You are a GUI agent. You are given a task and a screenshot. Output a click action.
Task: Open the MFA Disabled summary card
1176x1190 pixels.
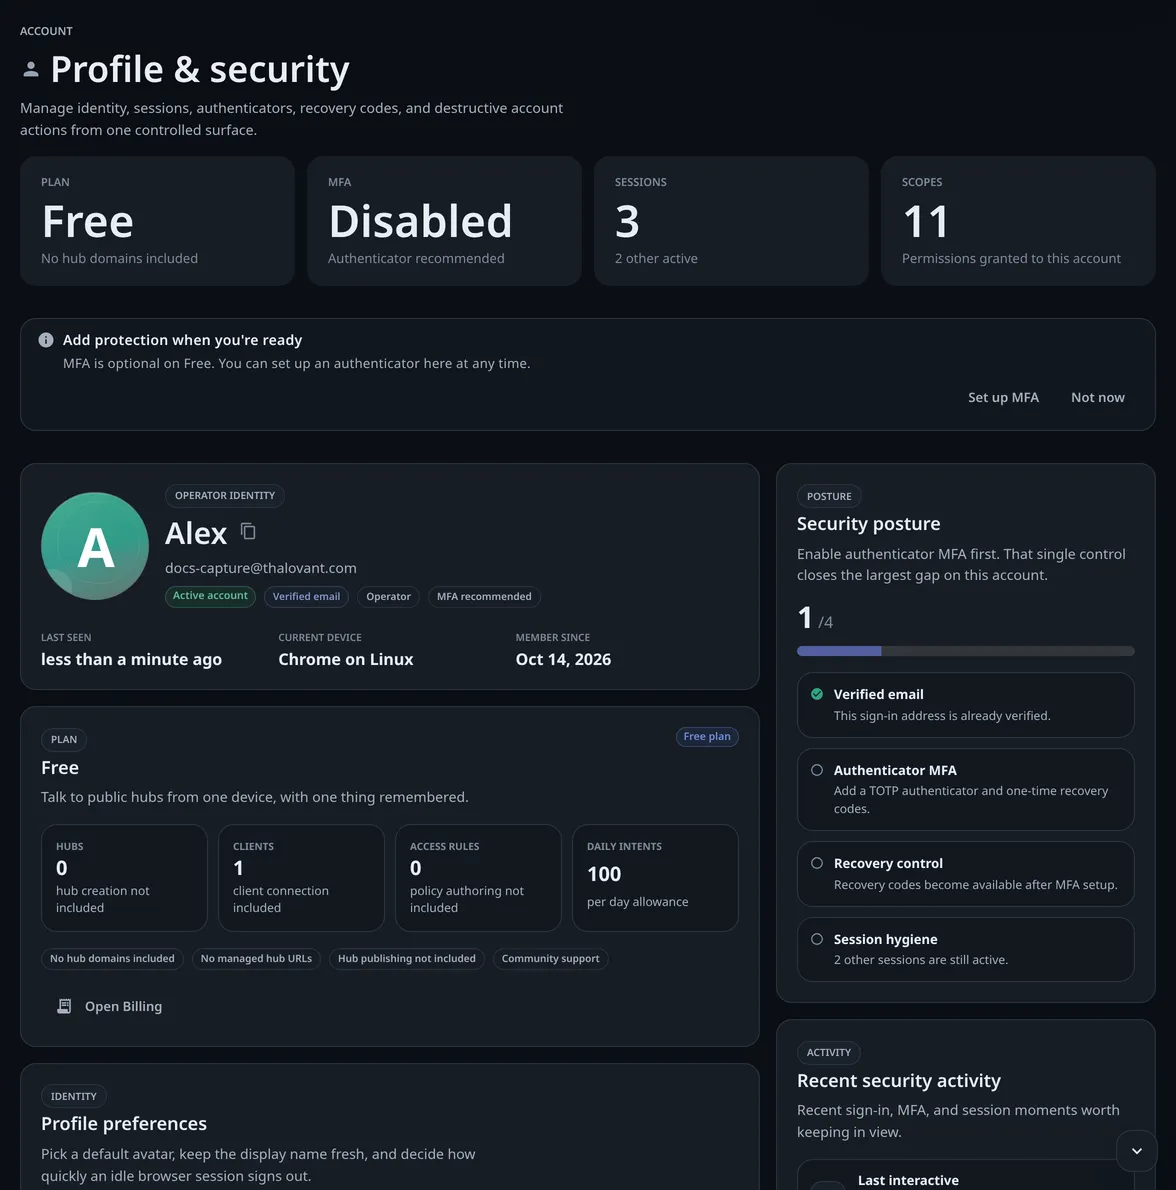[444, 221]
